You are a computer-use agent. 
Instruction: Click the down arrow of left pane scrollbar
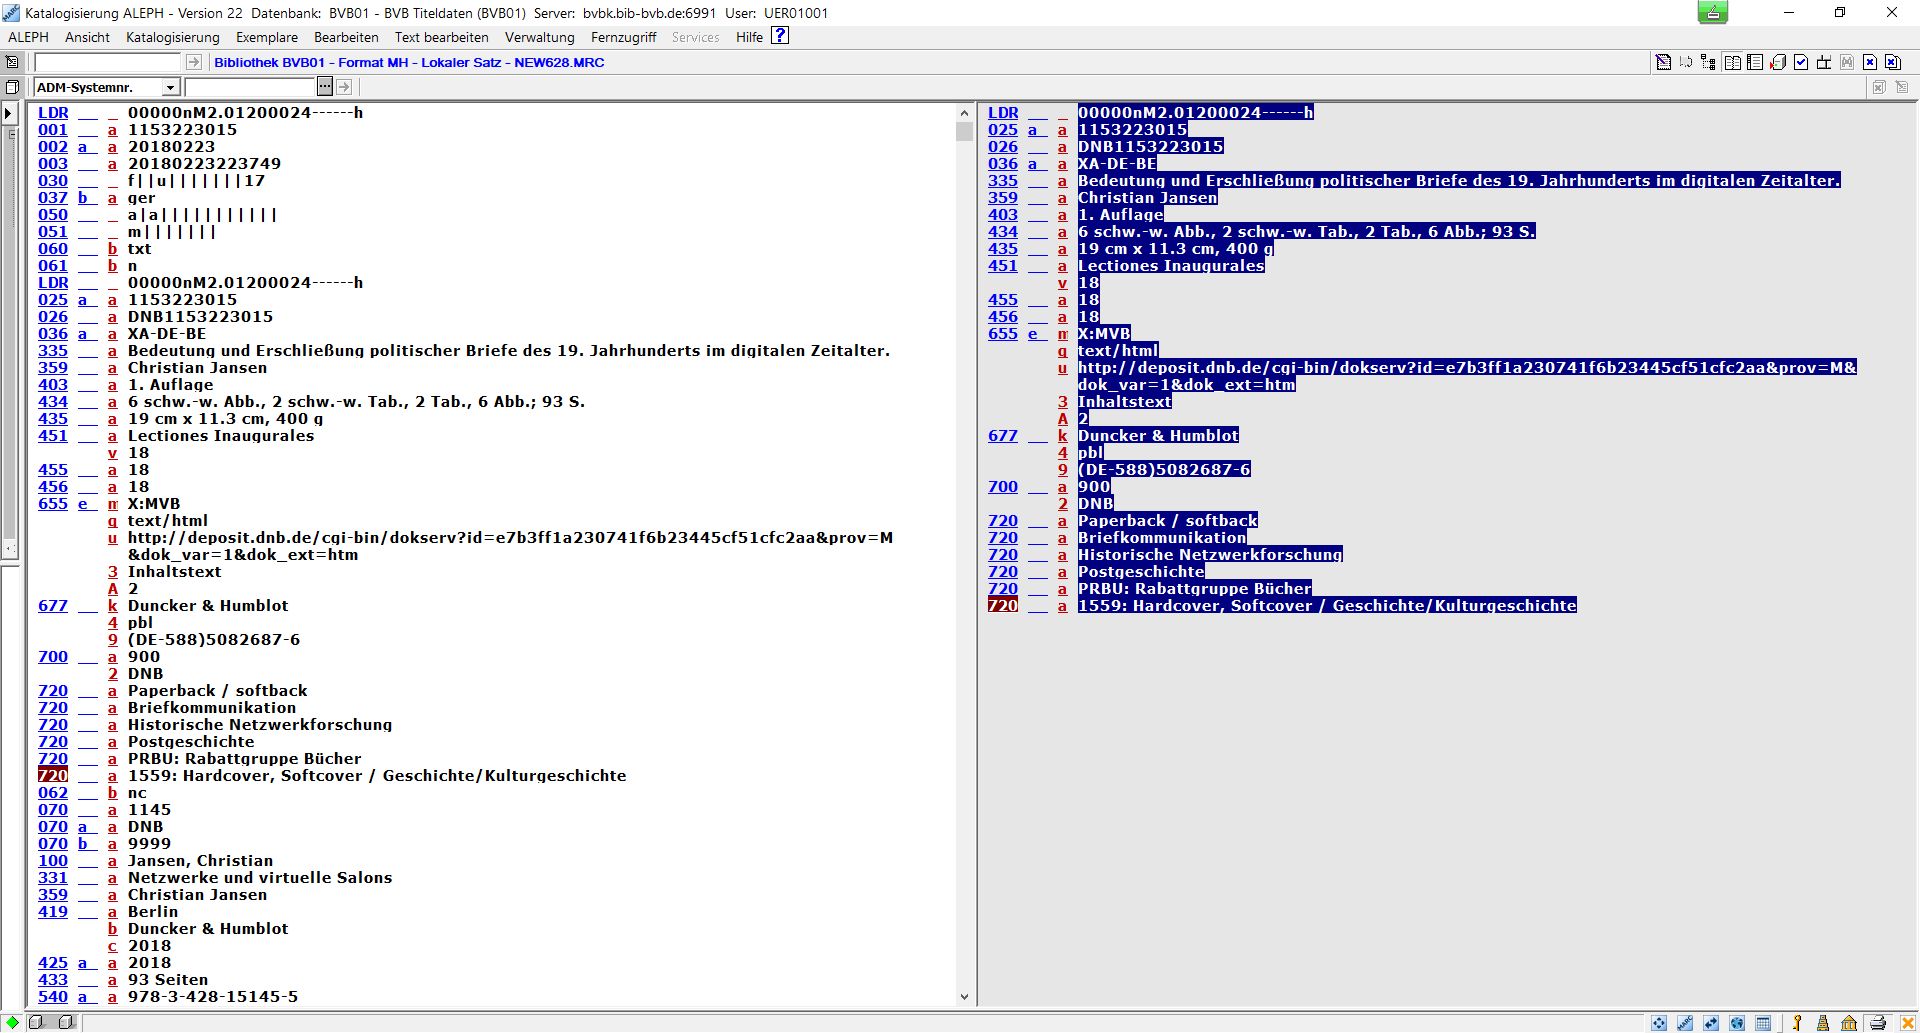coord(964,996)
